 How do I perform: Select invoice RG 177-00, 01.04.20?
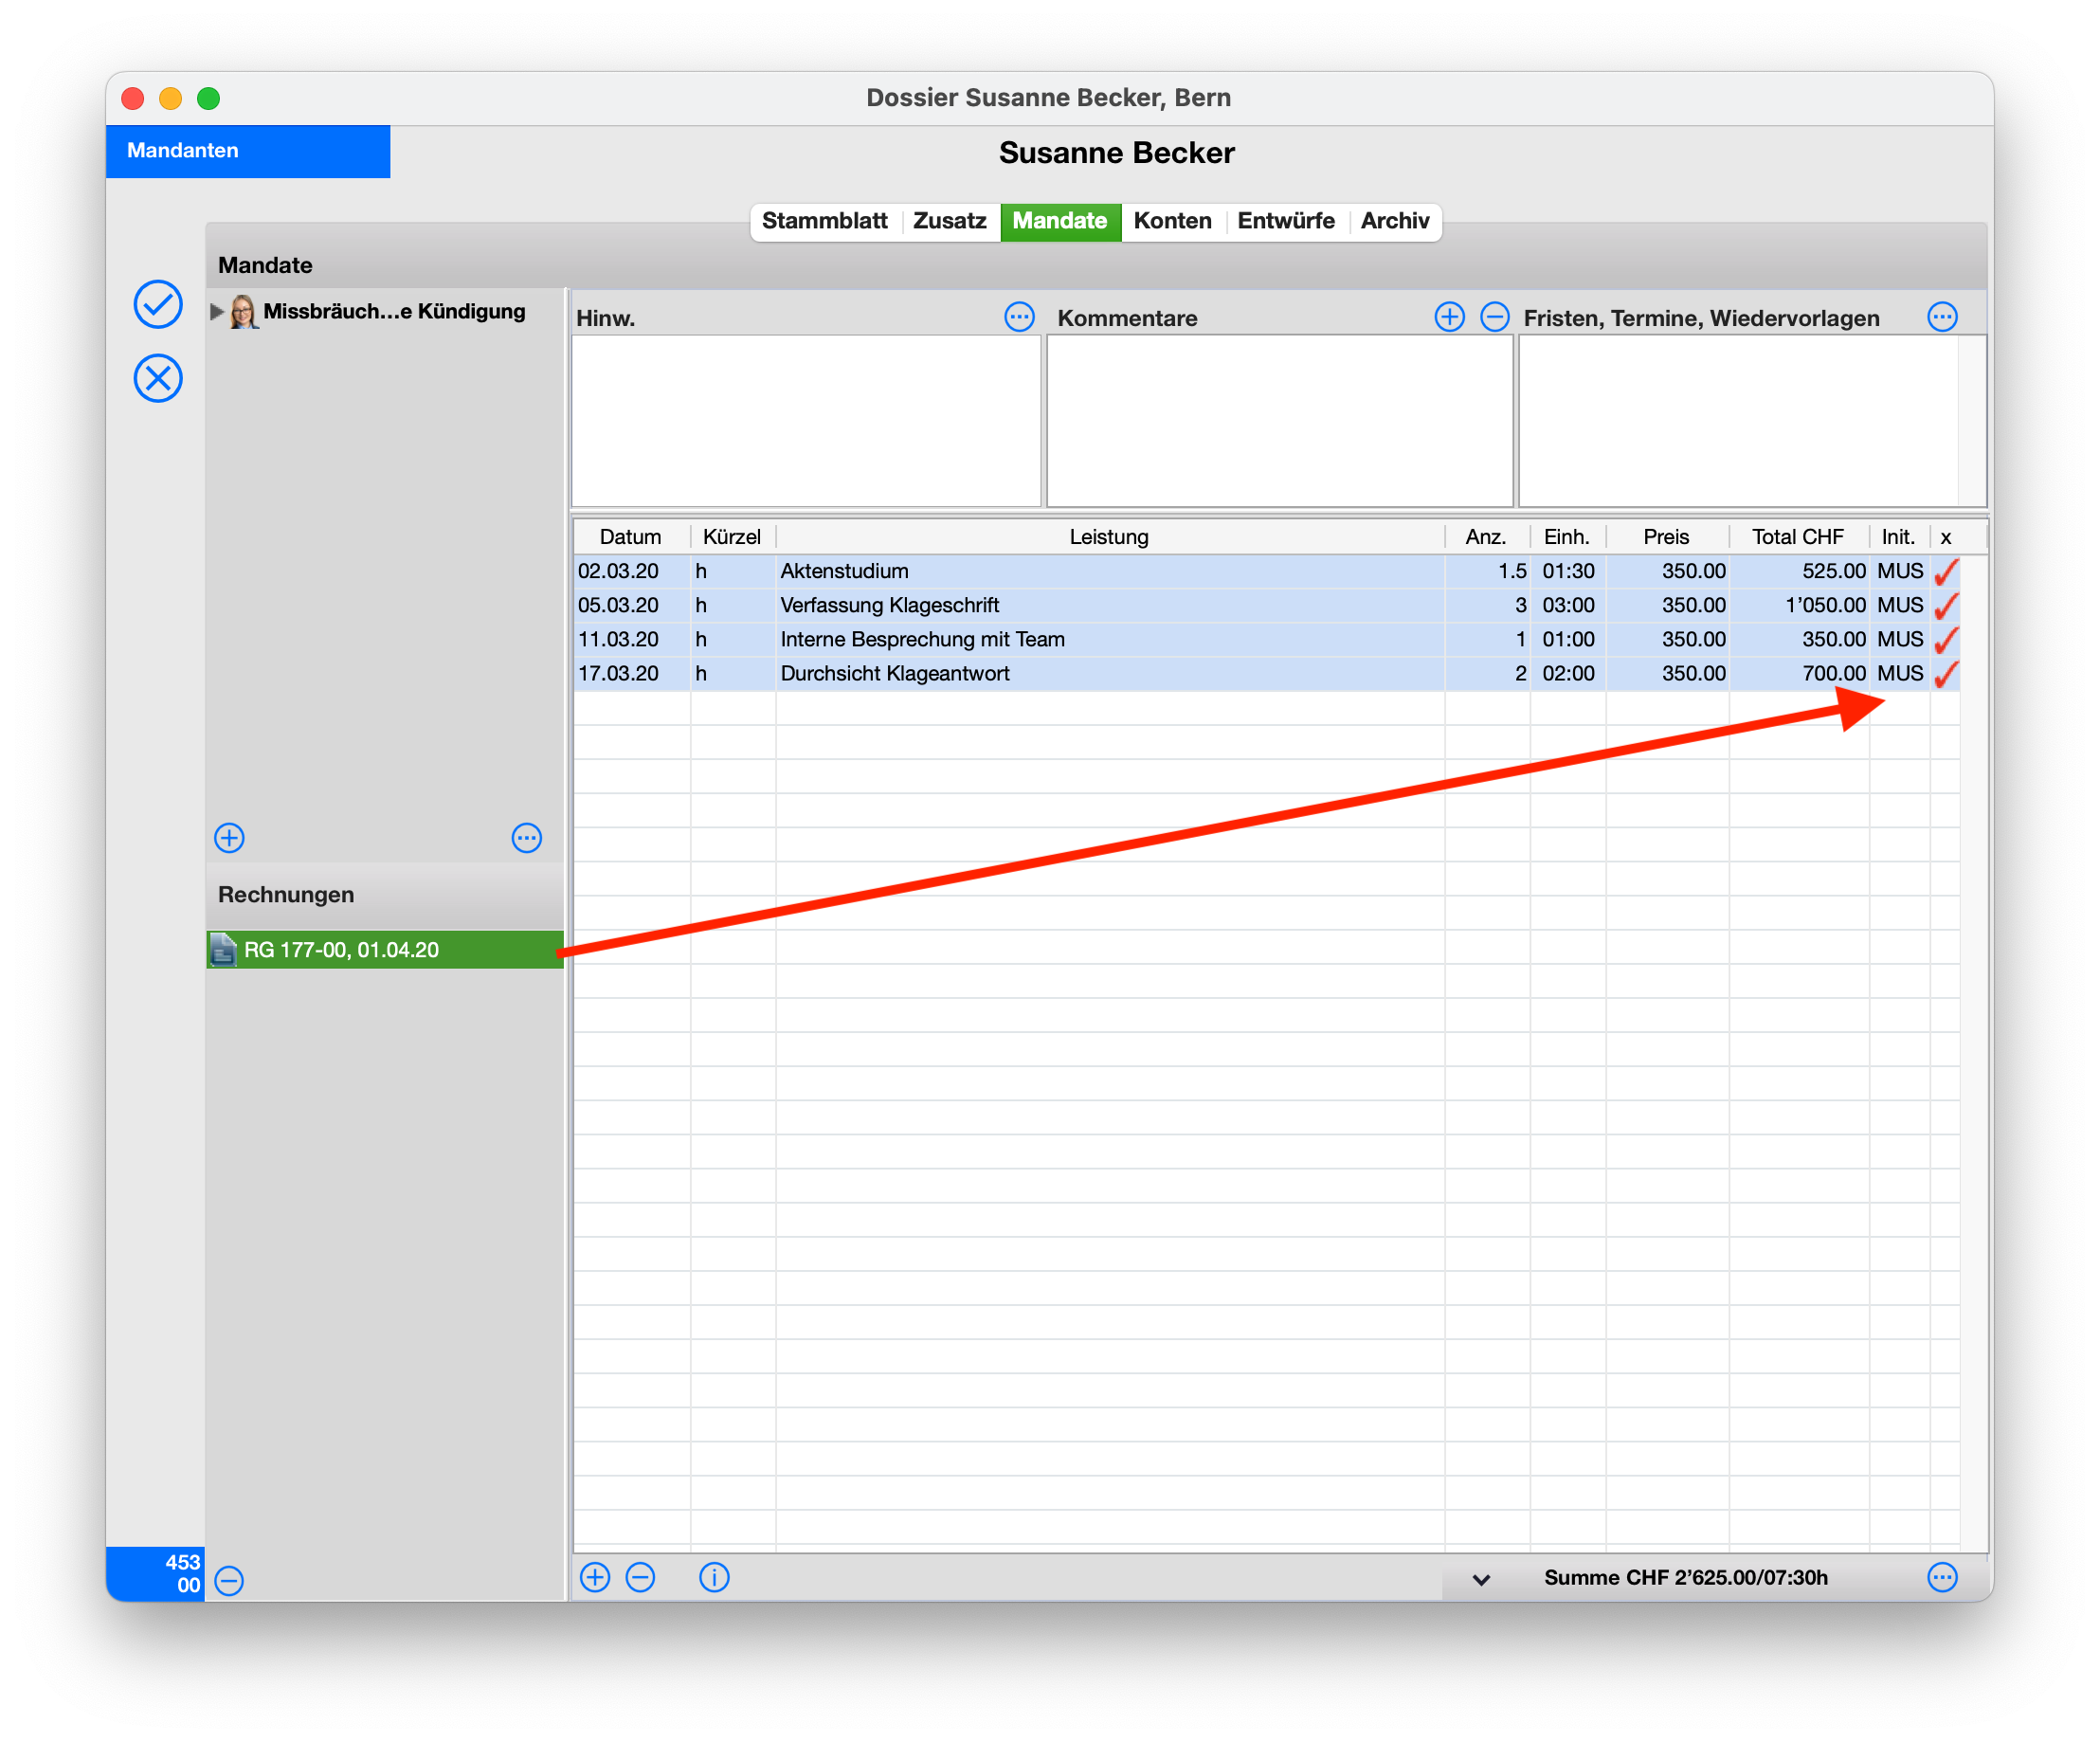[x=385, y=949]
